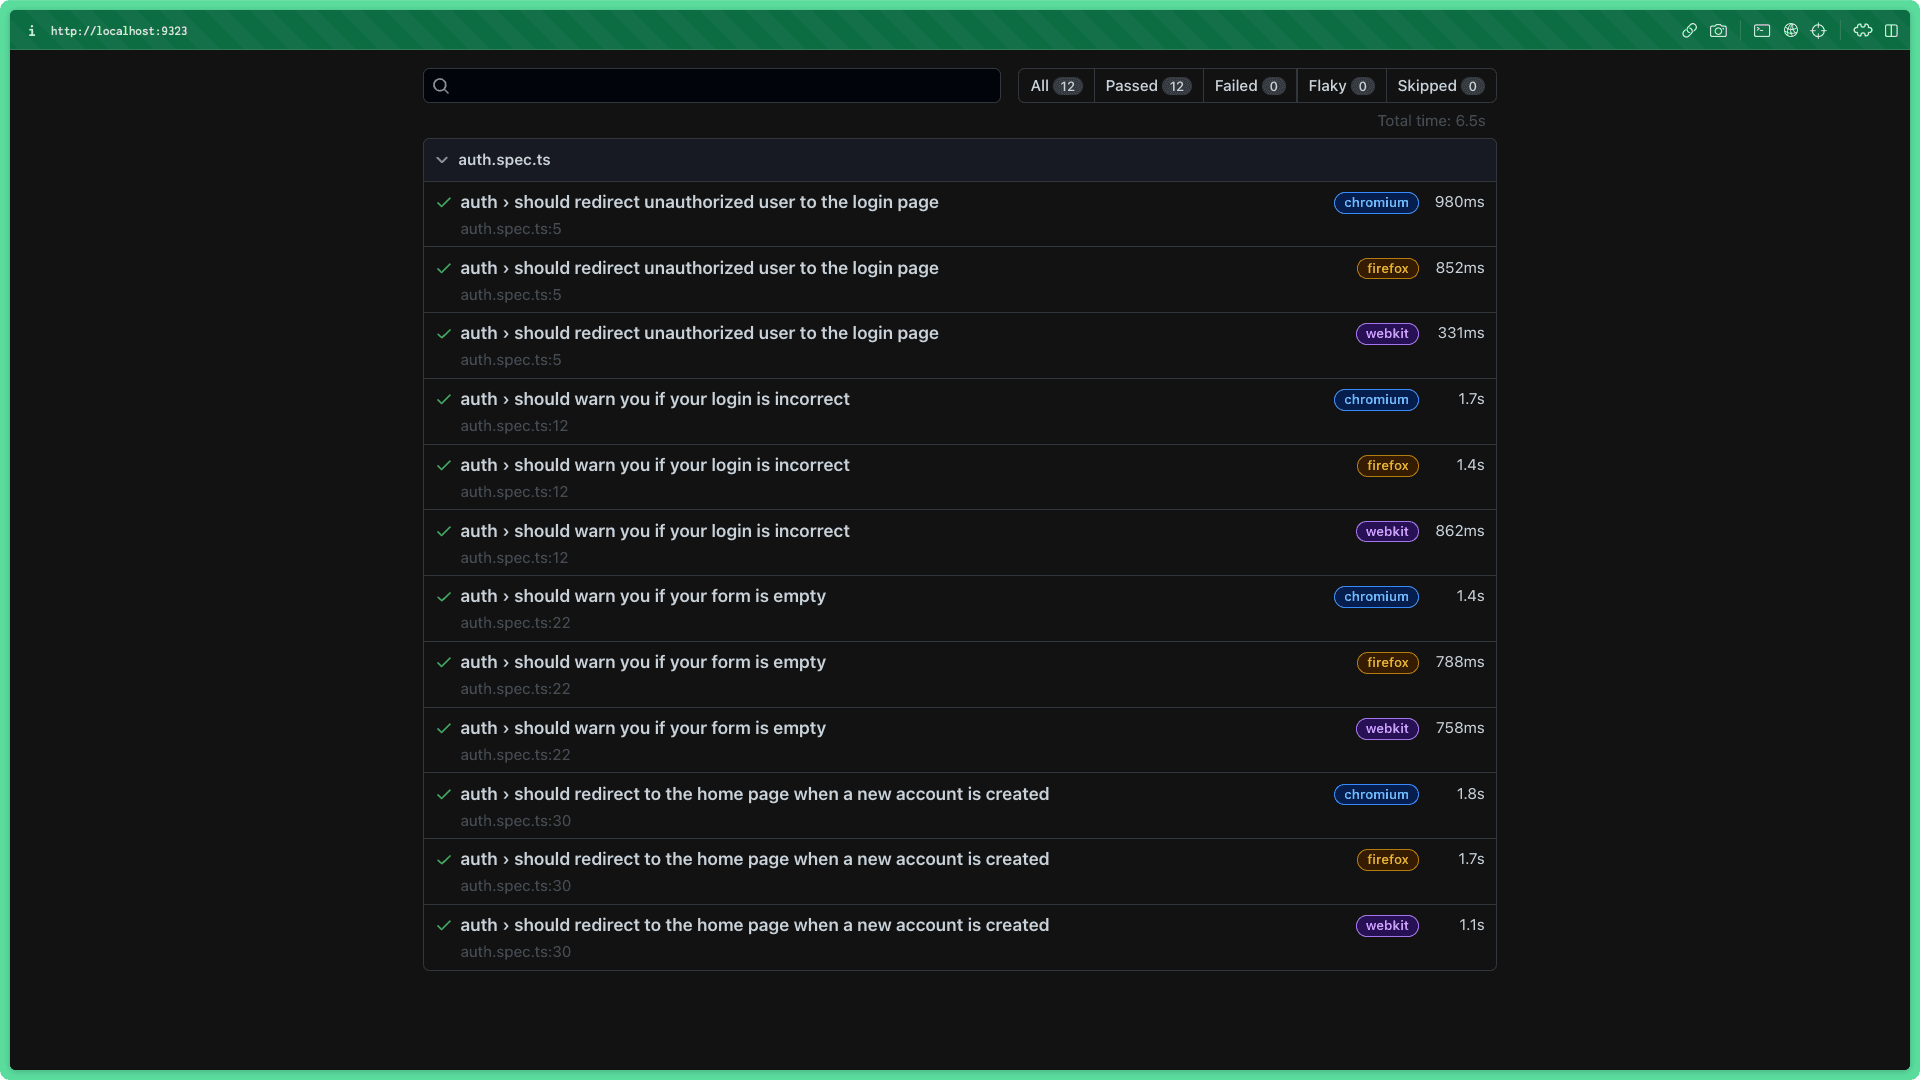Open the terminal output panel icon

pos(1763,31)
